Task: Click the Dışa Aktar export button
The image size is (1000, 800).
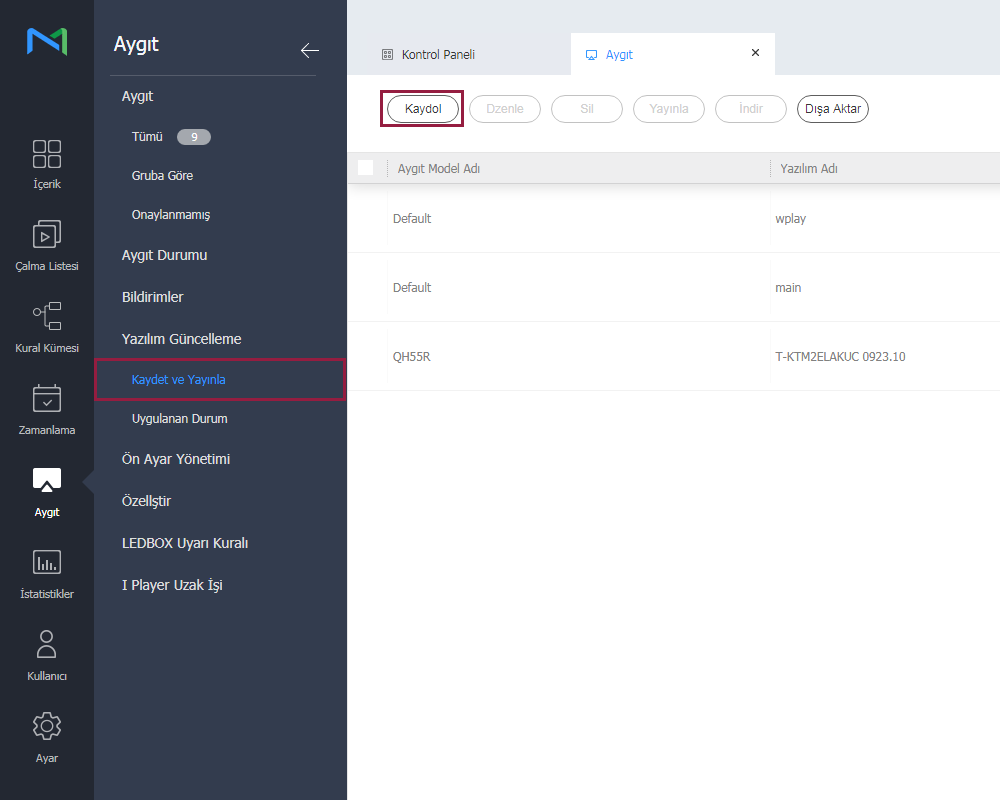Action: 832,109
